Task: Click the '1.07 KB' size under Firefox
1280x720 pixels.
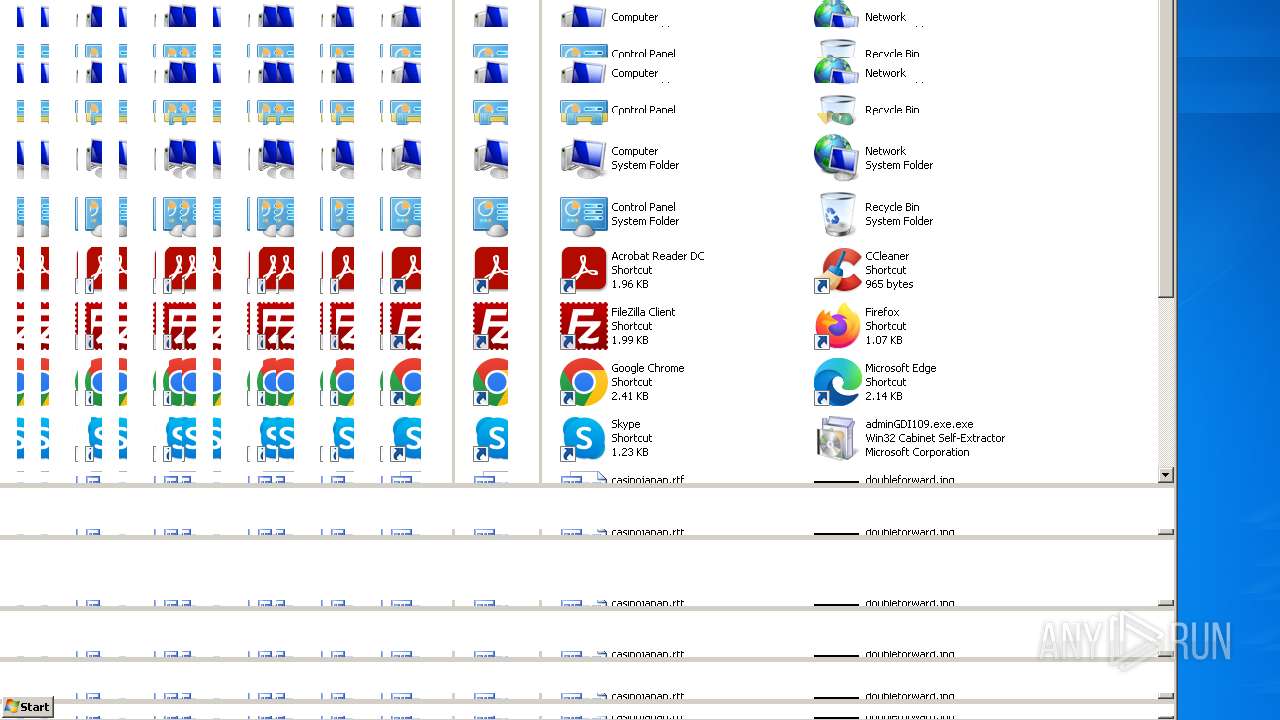Action: tap(884, 340)
